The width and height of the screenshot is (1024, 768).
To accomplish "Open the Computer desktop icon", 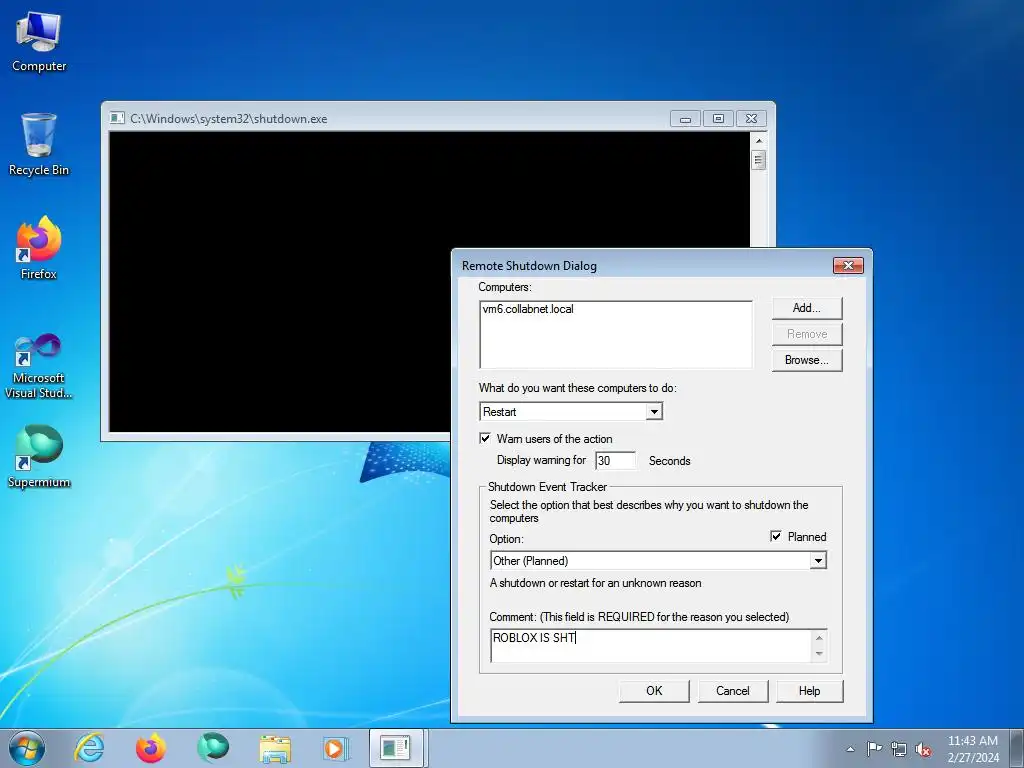I will (39, 42).
